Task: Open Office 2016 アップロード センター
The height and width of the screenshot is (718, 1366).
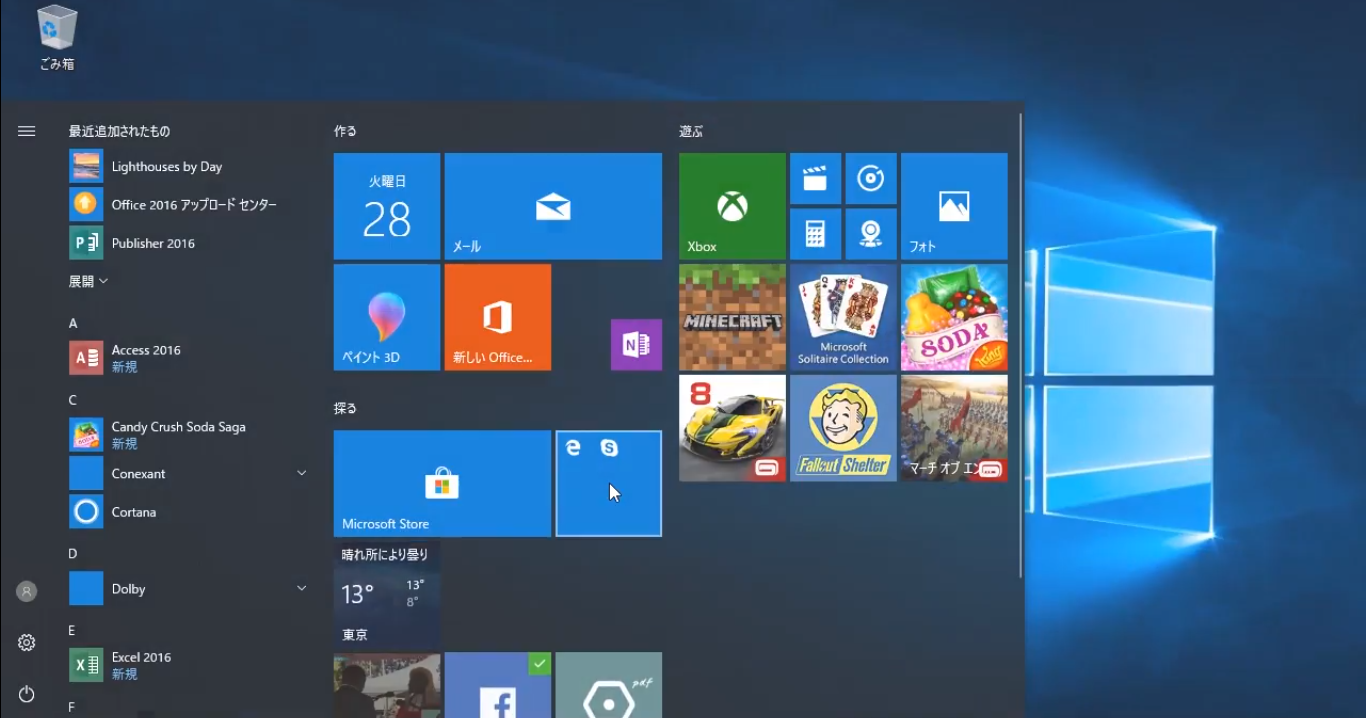Action: (x=188, y=204)
